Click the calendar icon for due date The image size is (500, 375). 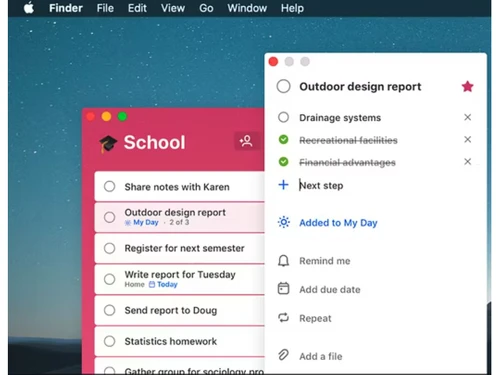click(283, 289)
